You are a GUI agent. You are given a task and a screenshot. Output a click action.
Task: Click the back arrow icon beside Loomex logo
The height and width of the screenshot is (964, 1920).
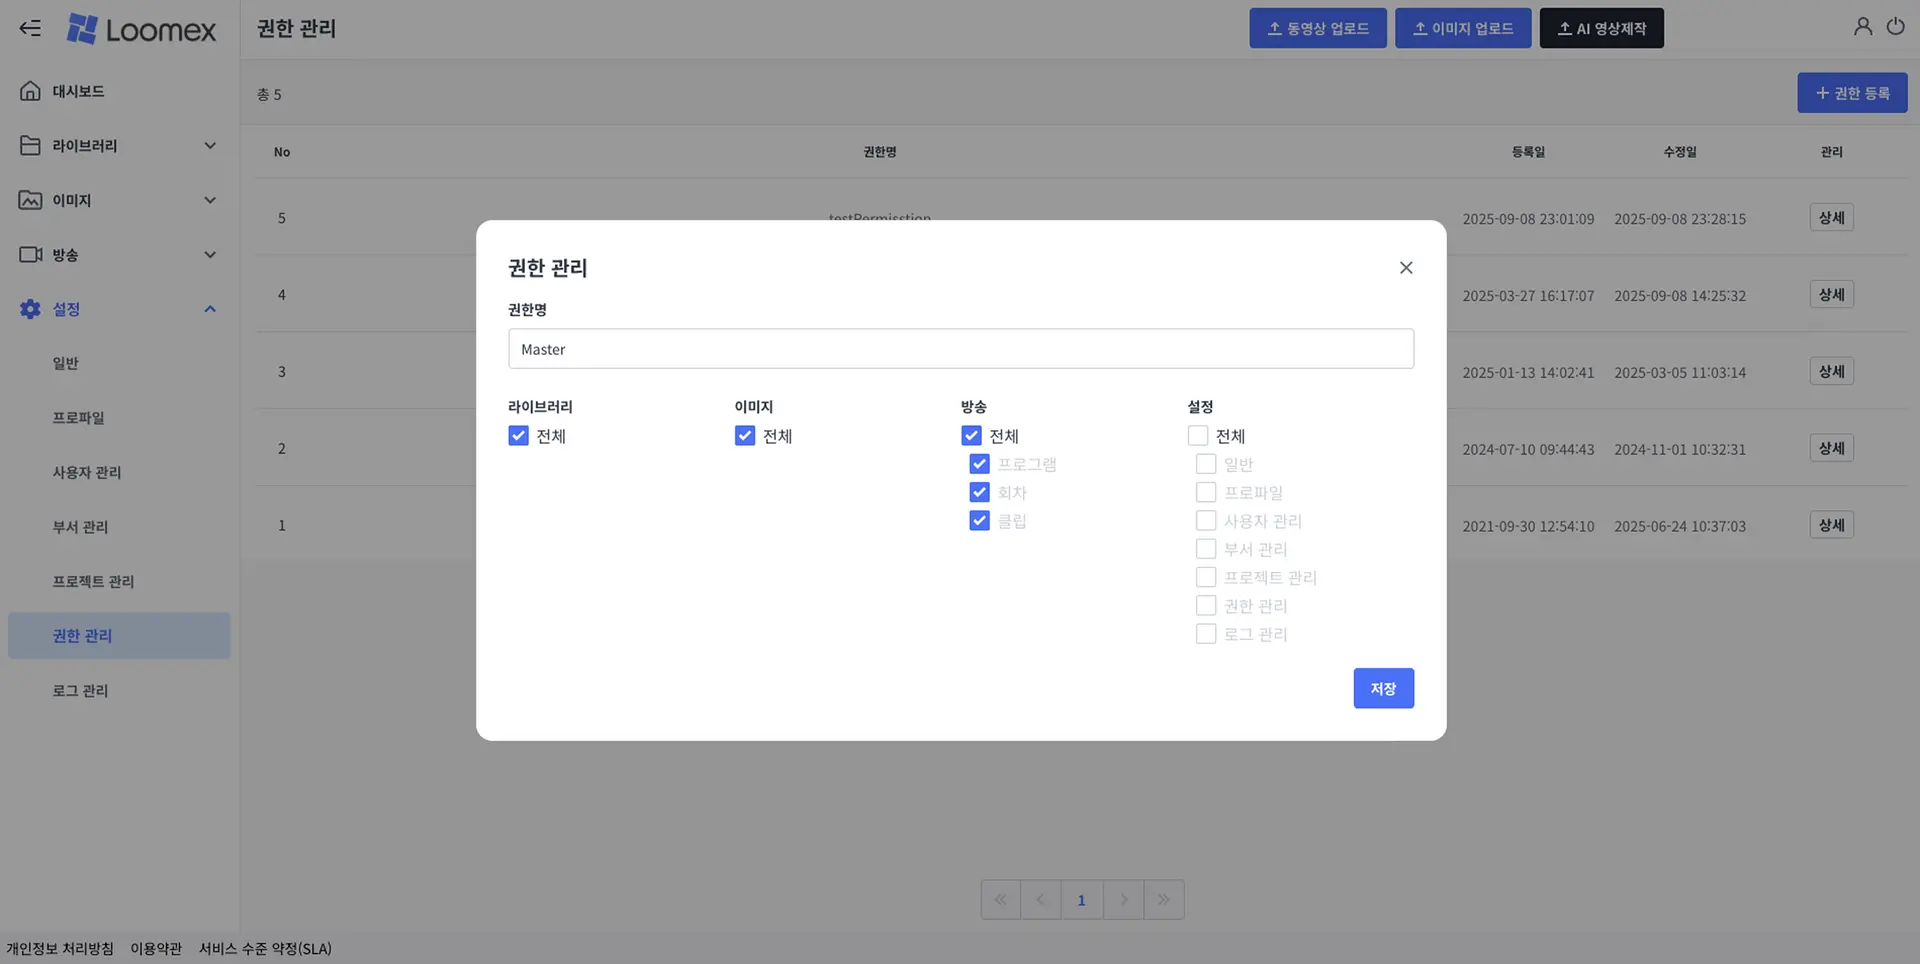click(30, 28)
